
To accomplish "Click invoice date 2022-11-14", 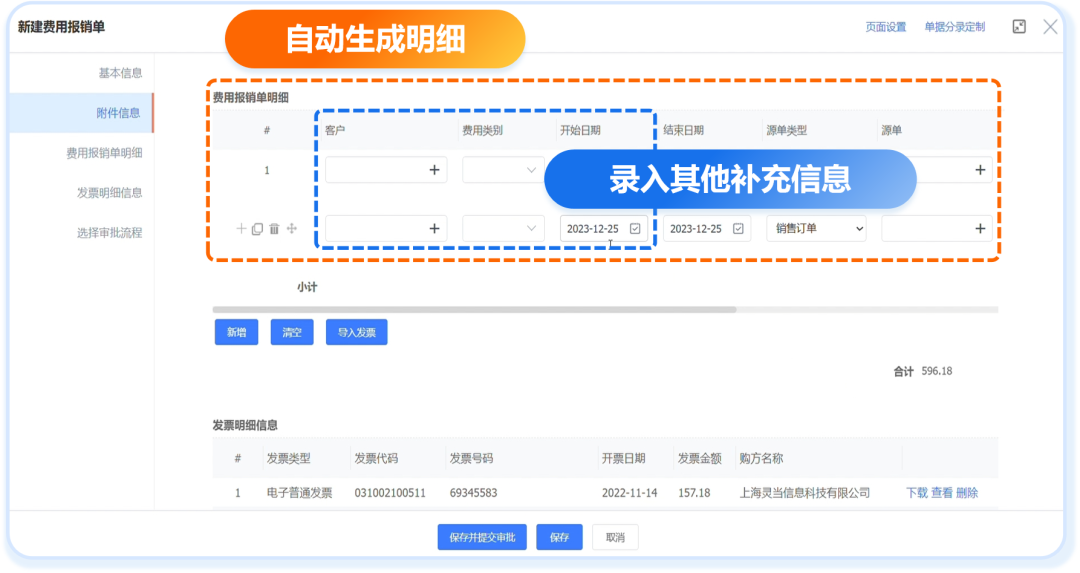I will pyautogui.click(x=630, y=493).
